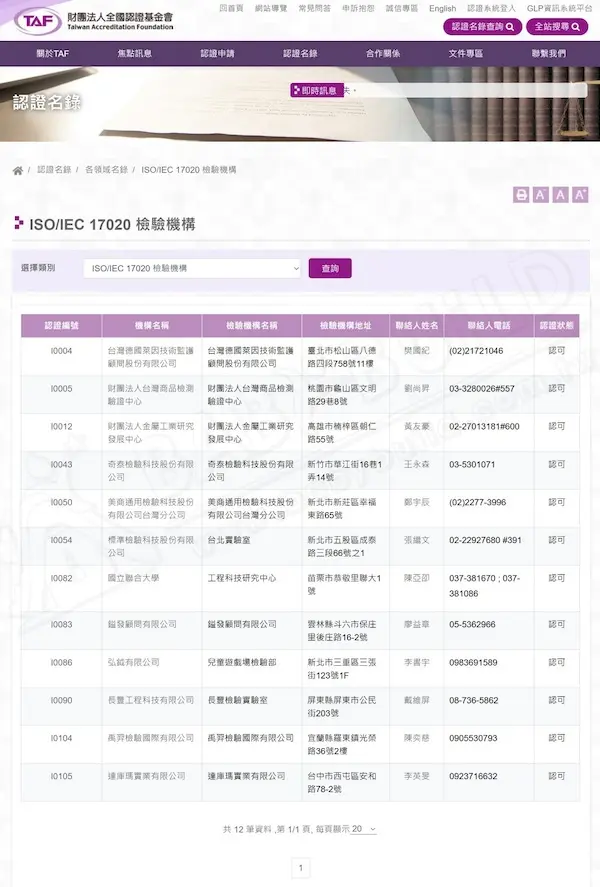The image size is (600, 887).
Task: Click the 即時訊息 news ticker label
Action: [317, 90]
